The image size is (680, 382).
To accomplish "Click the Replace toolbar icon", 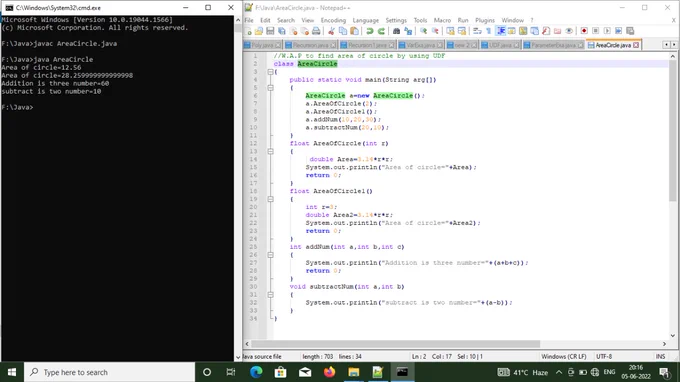I will click(x=408, y=31).
